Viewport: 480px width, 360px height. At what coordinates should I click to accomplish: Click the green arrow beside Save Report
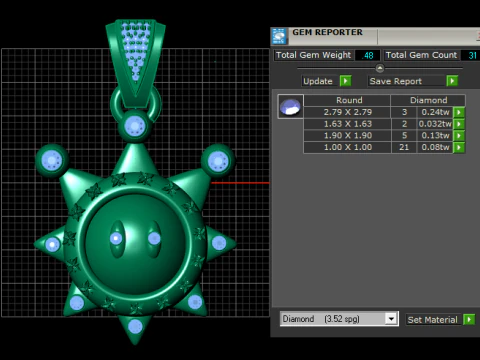coord(452,81)
